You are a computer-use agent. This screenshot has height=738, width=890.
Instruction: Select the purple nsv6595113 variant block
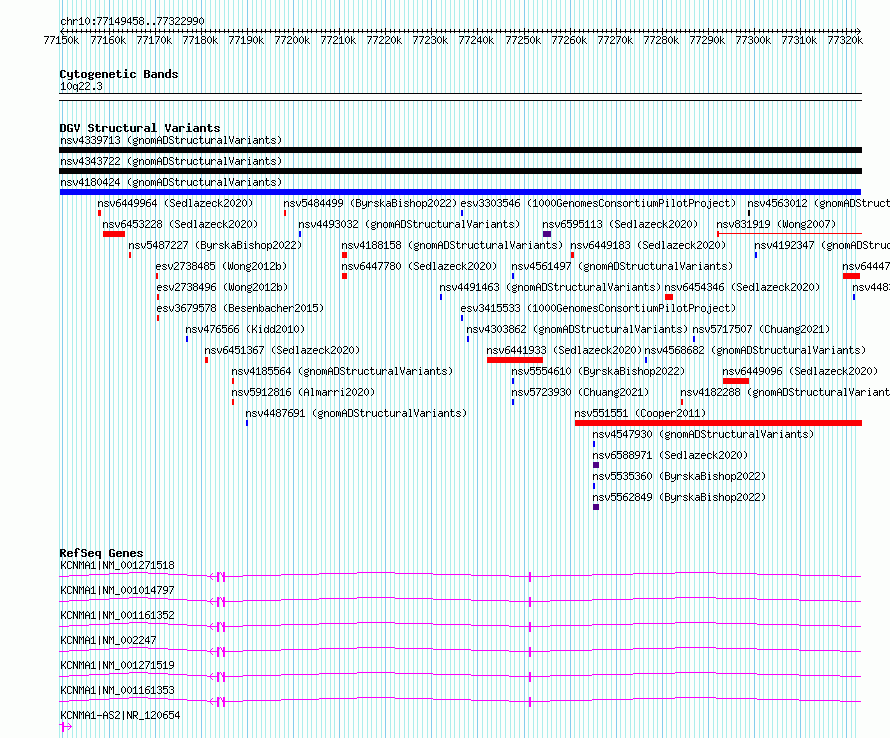[547, 234]
